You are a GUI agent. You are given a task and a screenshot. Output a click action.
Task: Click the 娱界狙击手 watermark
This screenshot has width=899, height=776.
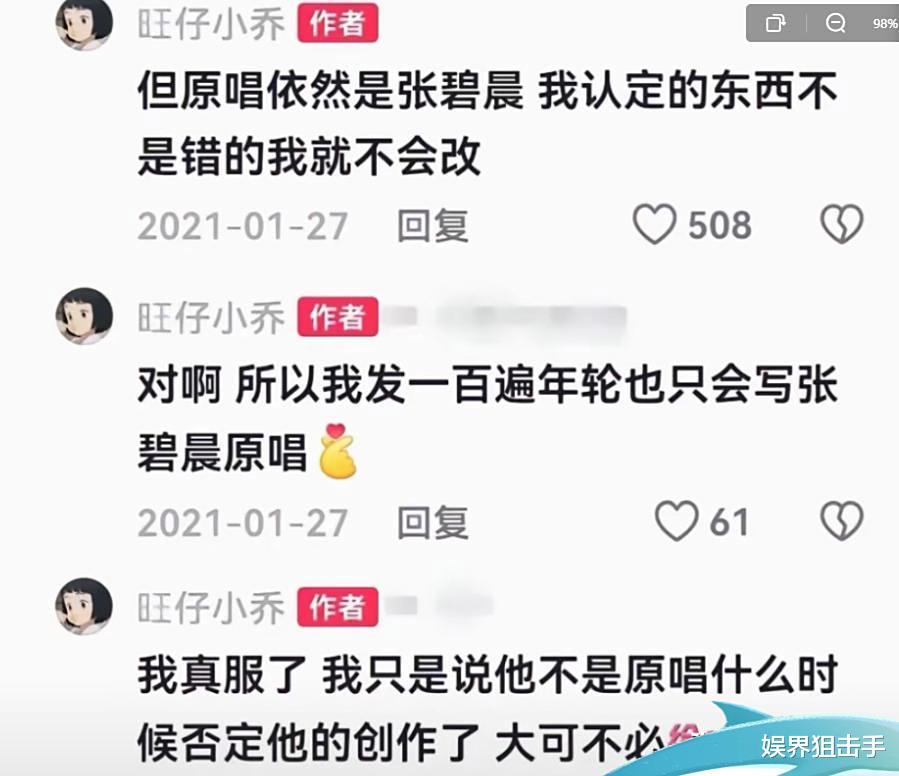tap(823, 746)
